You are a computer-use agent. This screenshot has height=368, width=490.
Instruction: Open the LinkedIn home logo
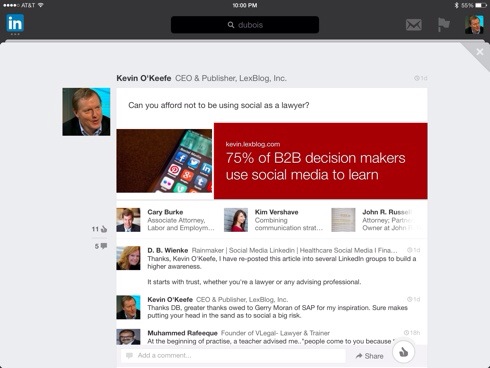pyautogui.click(x=15, y=23)
